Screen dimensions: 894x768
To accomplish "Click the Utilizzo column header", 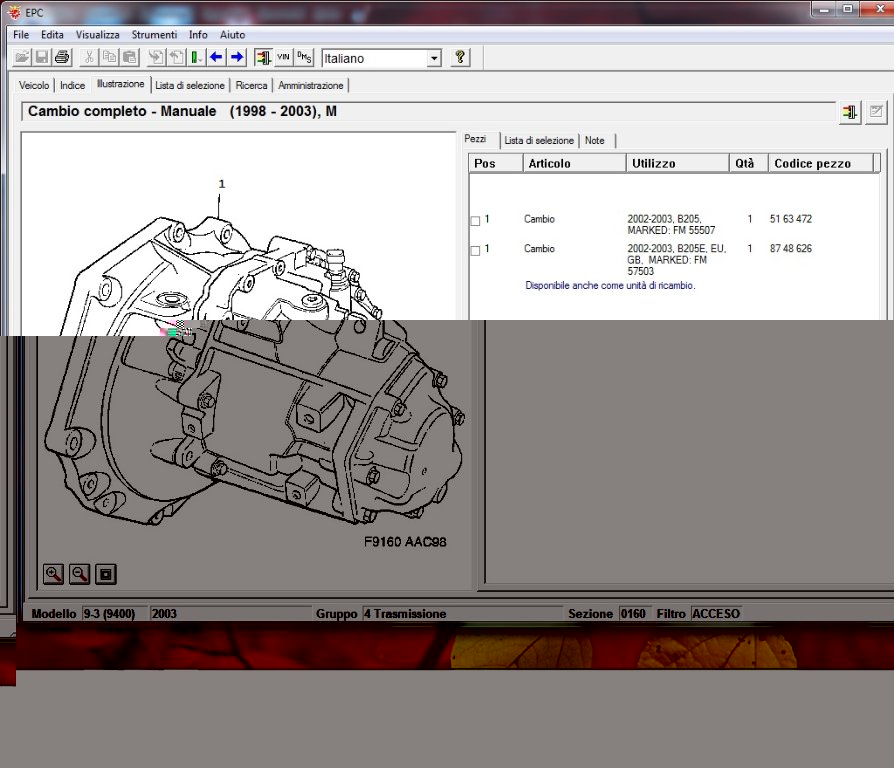I will [x=677, y=163].
